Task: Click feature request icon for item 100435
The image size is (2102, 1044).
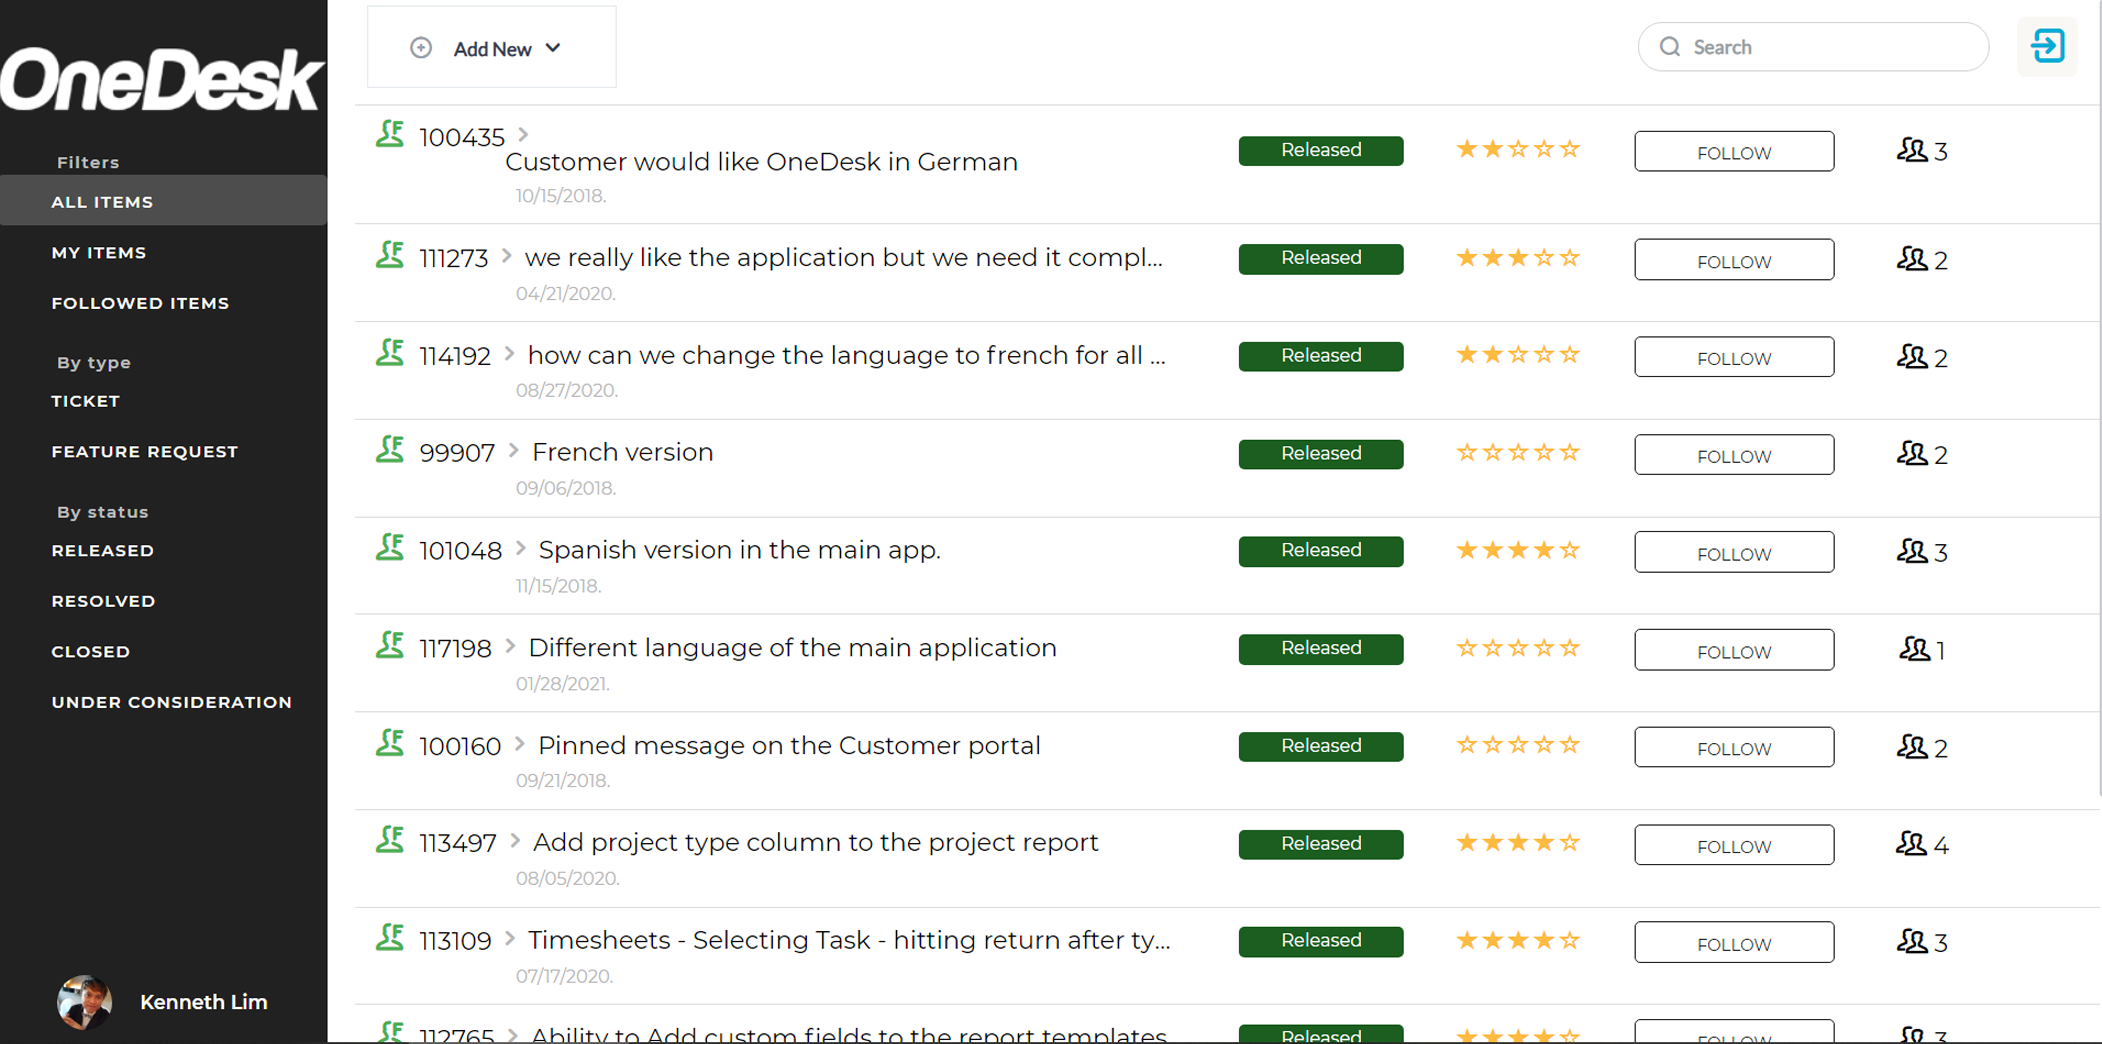Action: pos(390,134)
